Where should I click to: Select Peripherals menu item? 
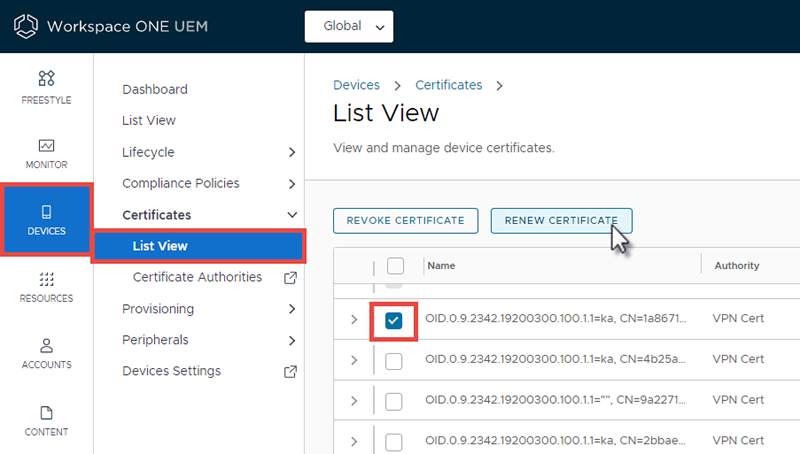156,340
